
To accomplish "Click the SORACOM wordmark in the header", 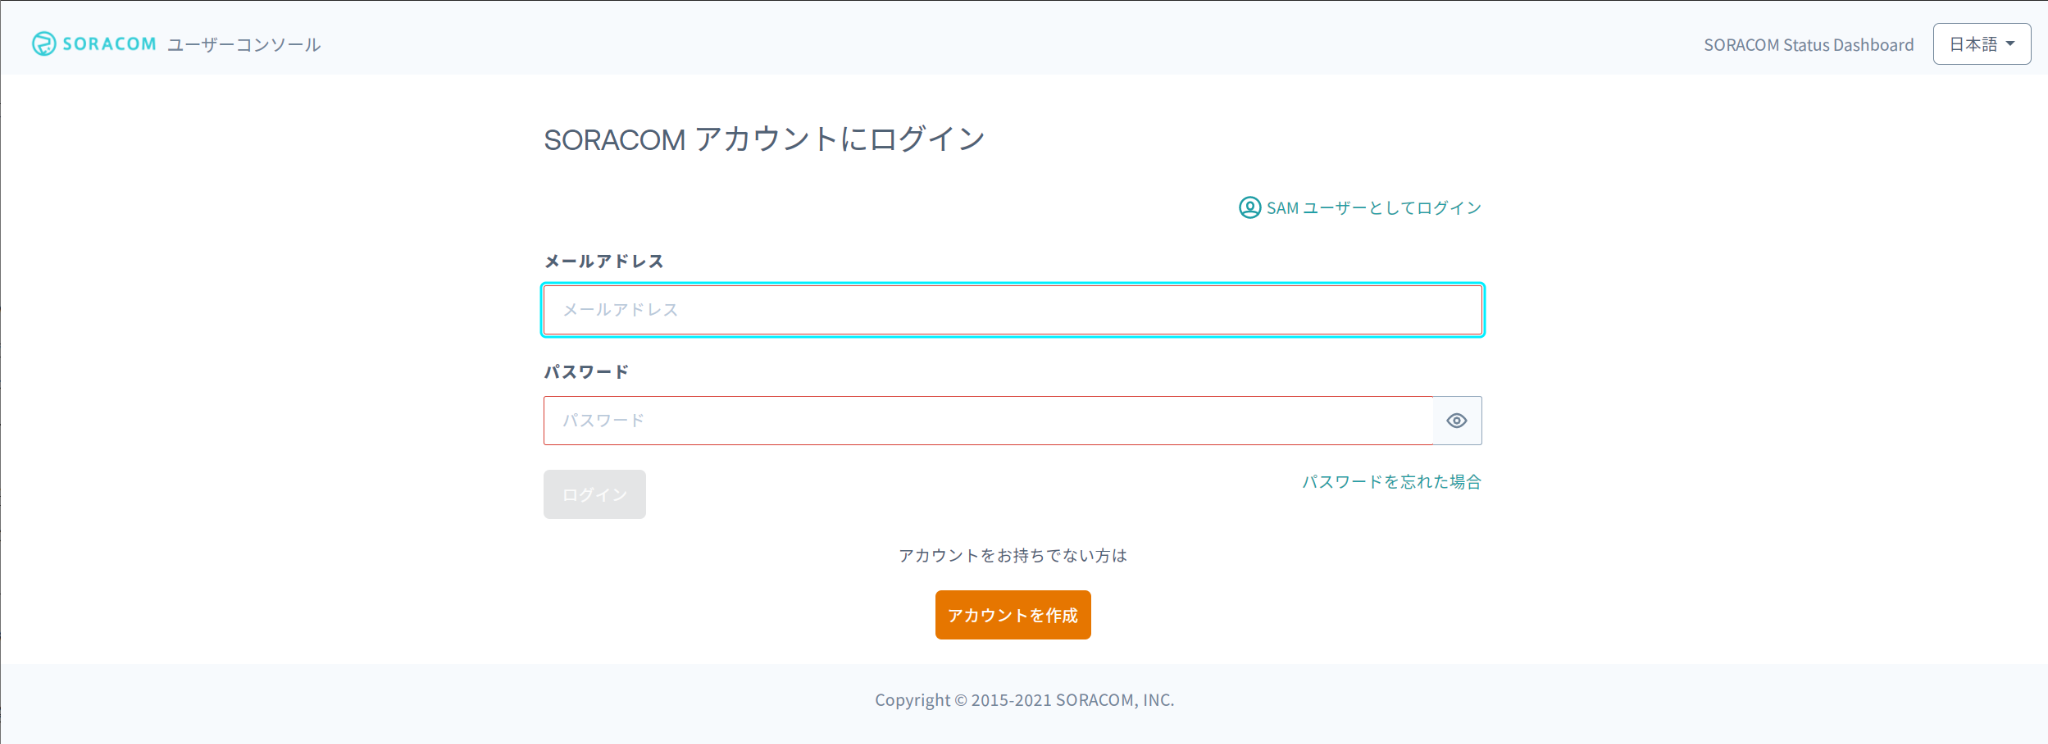I will pos(109,44).
